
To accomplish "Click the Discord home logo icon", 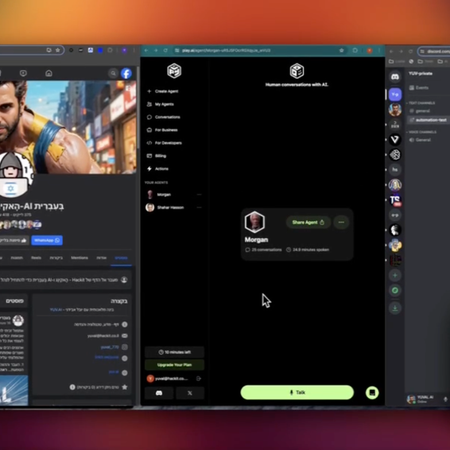I will point(395,77).
